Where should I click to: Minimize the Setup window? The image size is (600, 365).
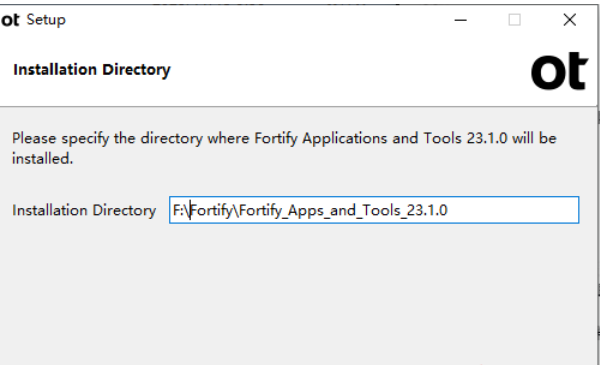[x=460, y=20]
